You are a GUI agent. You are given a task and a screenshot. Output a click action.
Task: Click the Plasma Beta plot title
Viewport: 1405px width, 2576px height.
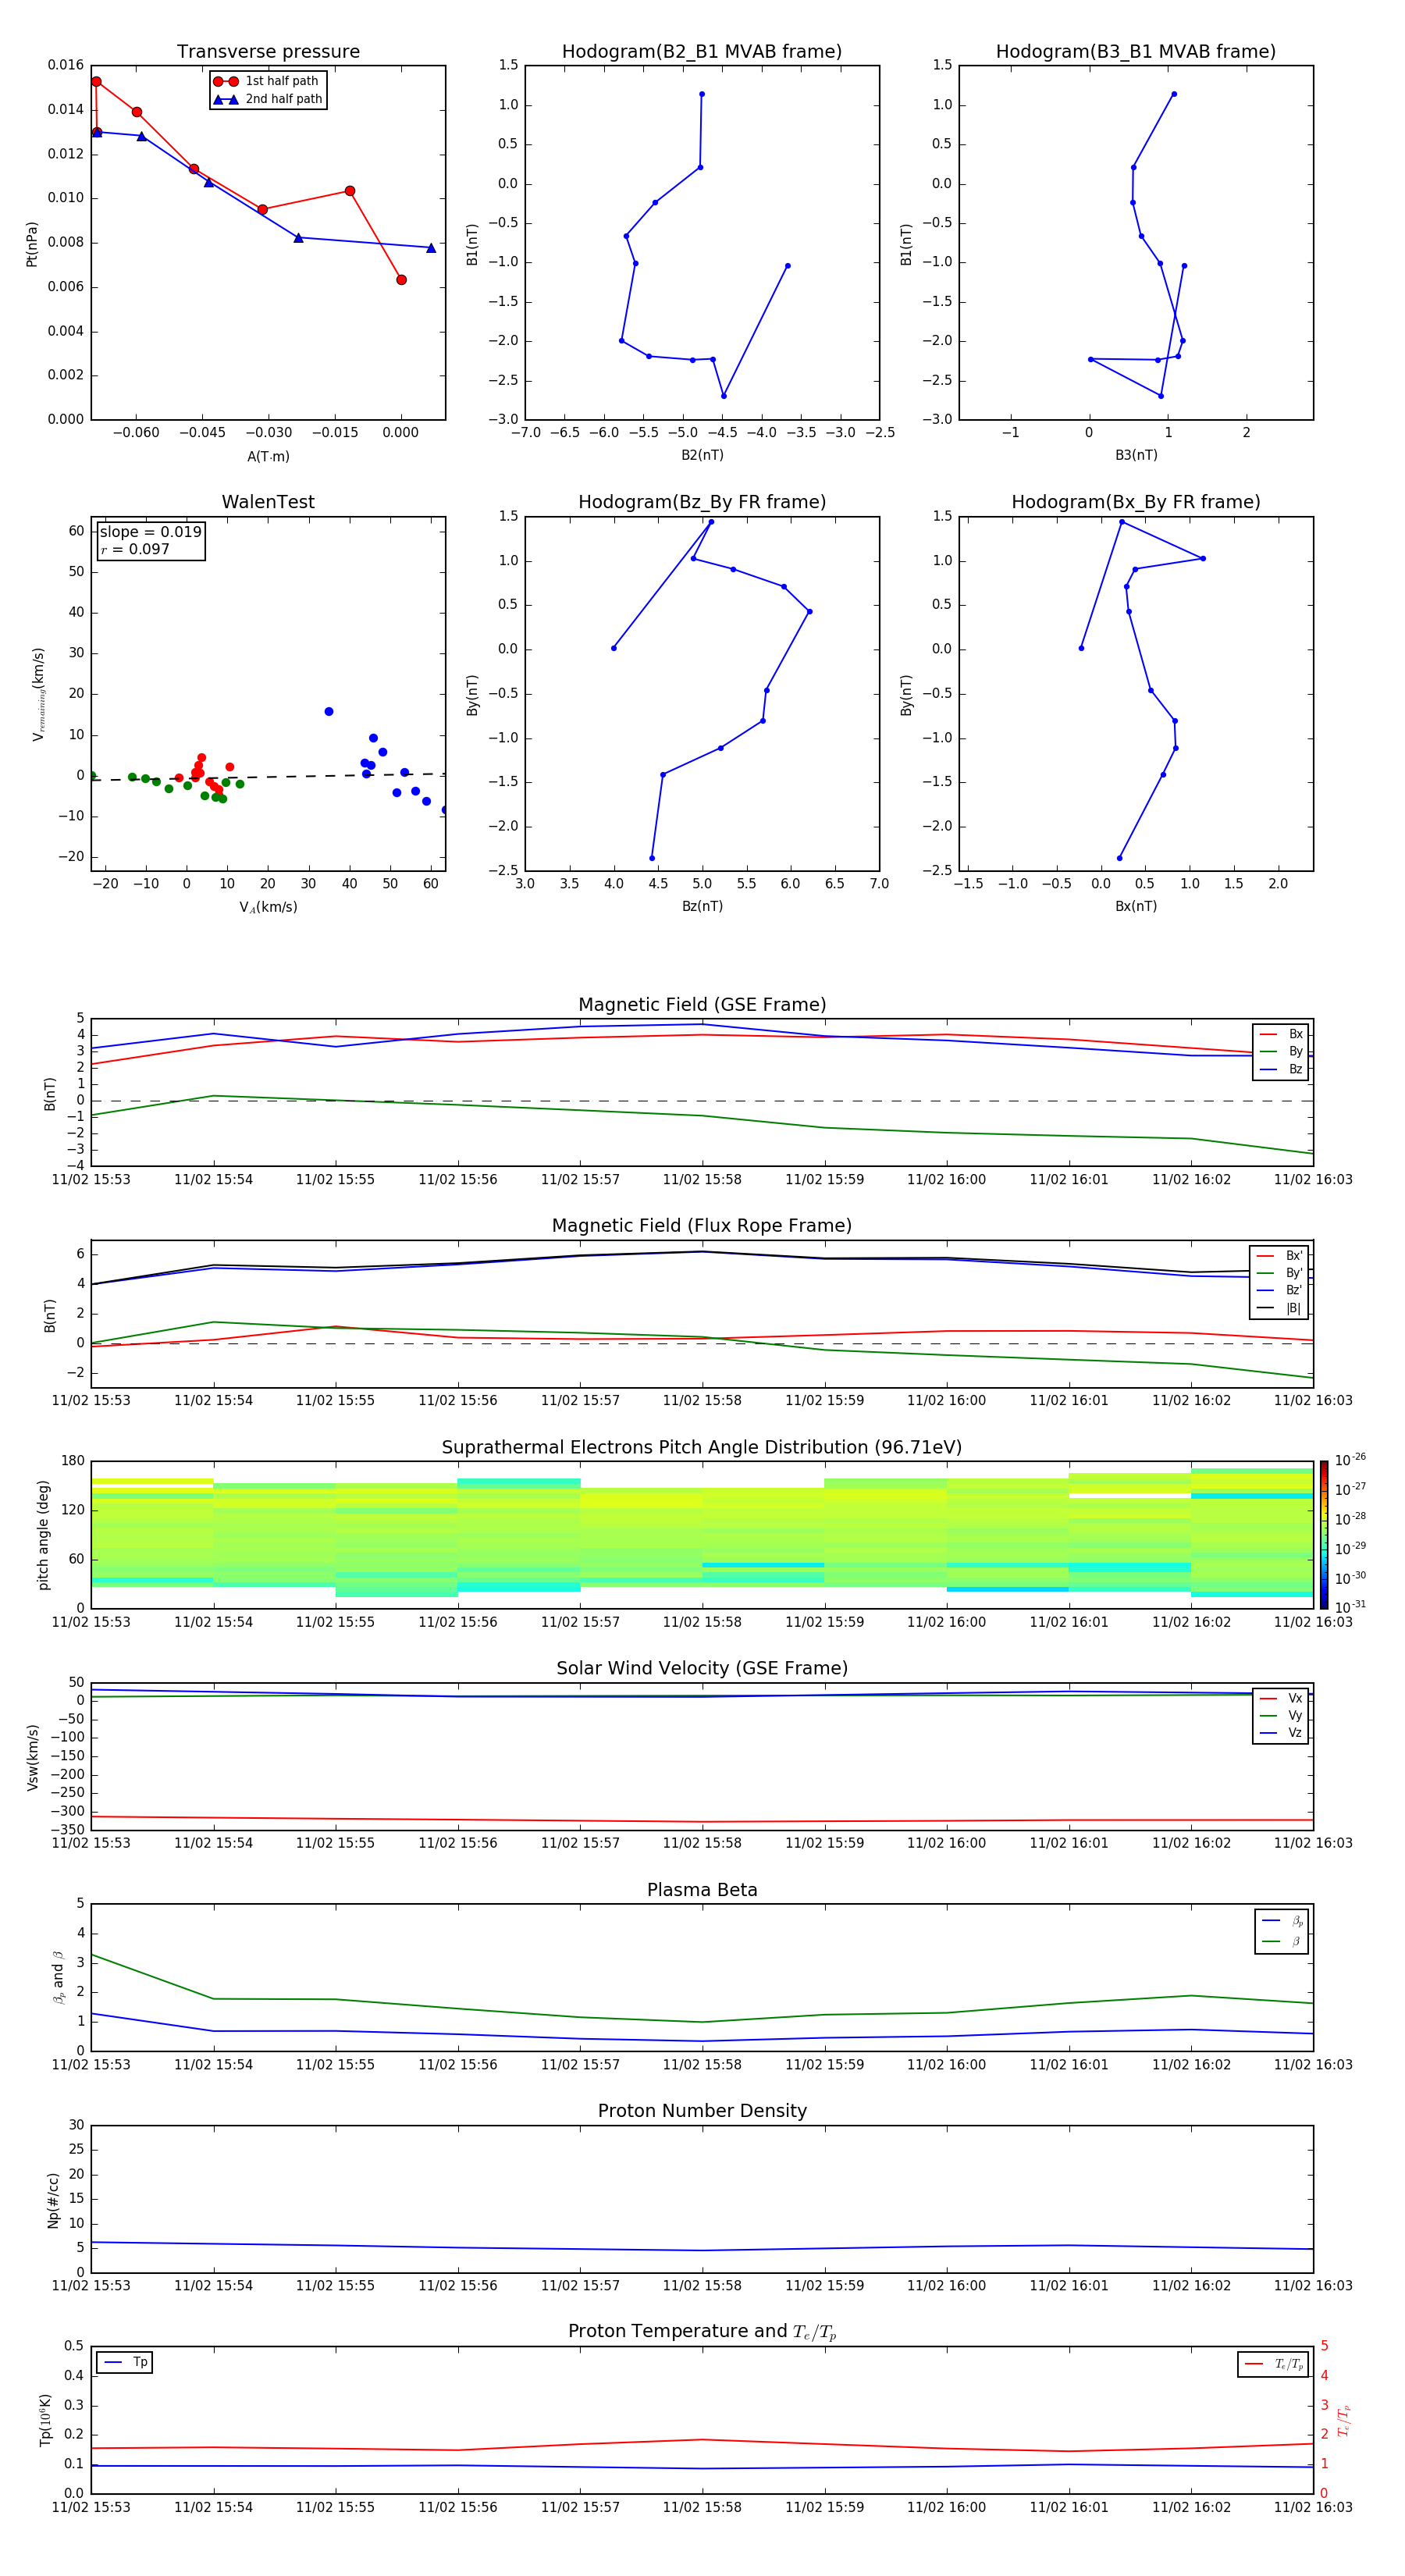click(x=702, y=1890)
